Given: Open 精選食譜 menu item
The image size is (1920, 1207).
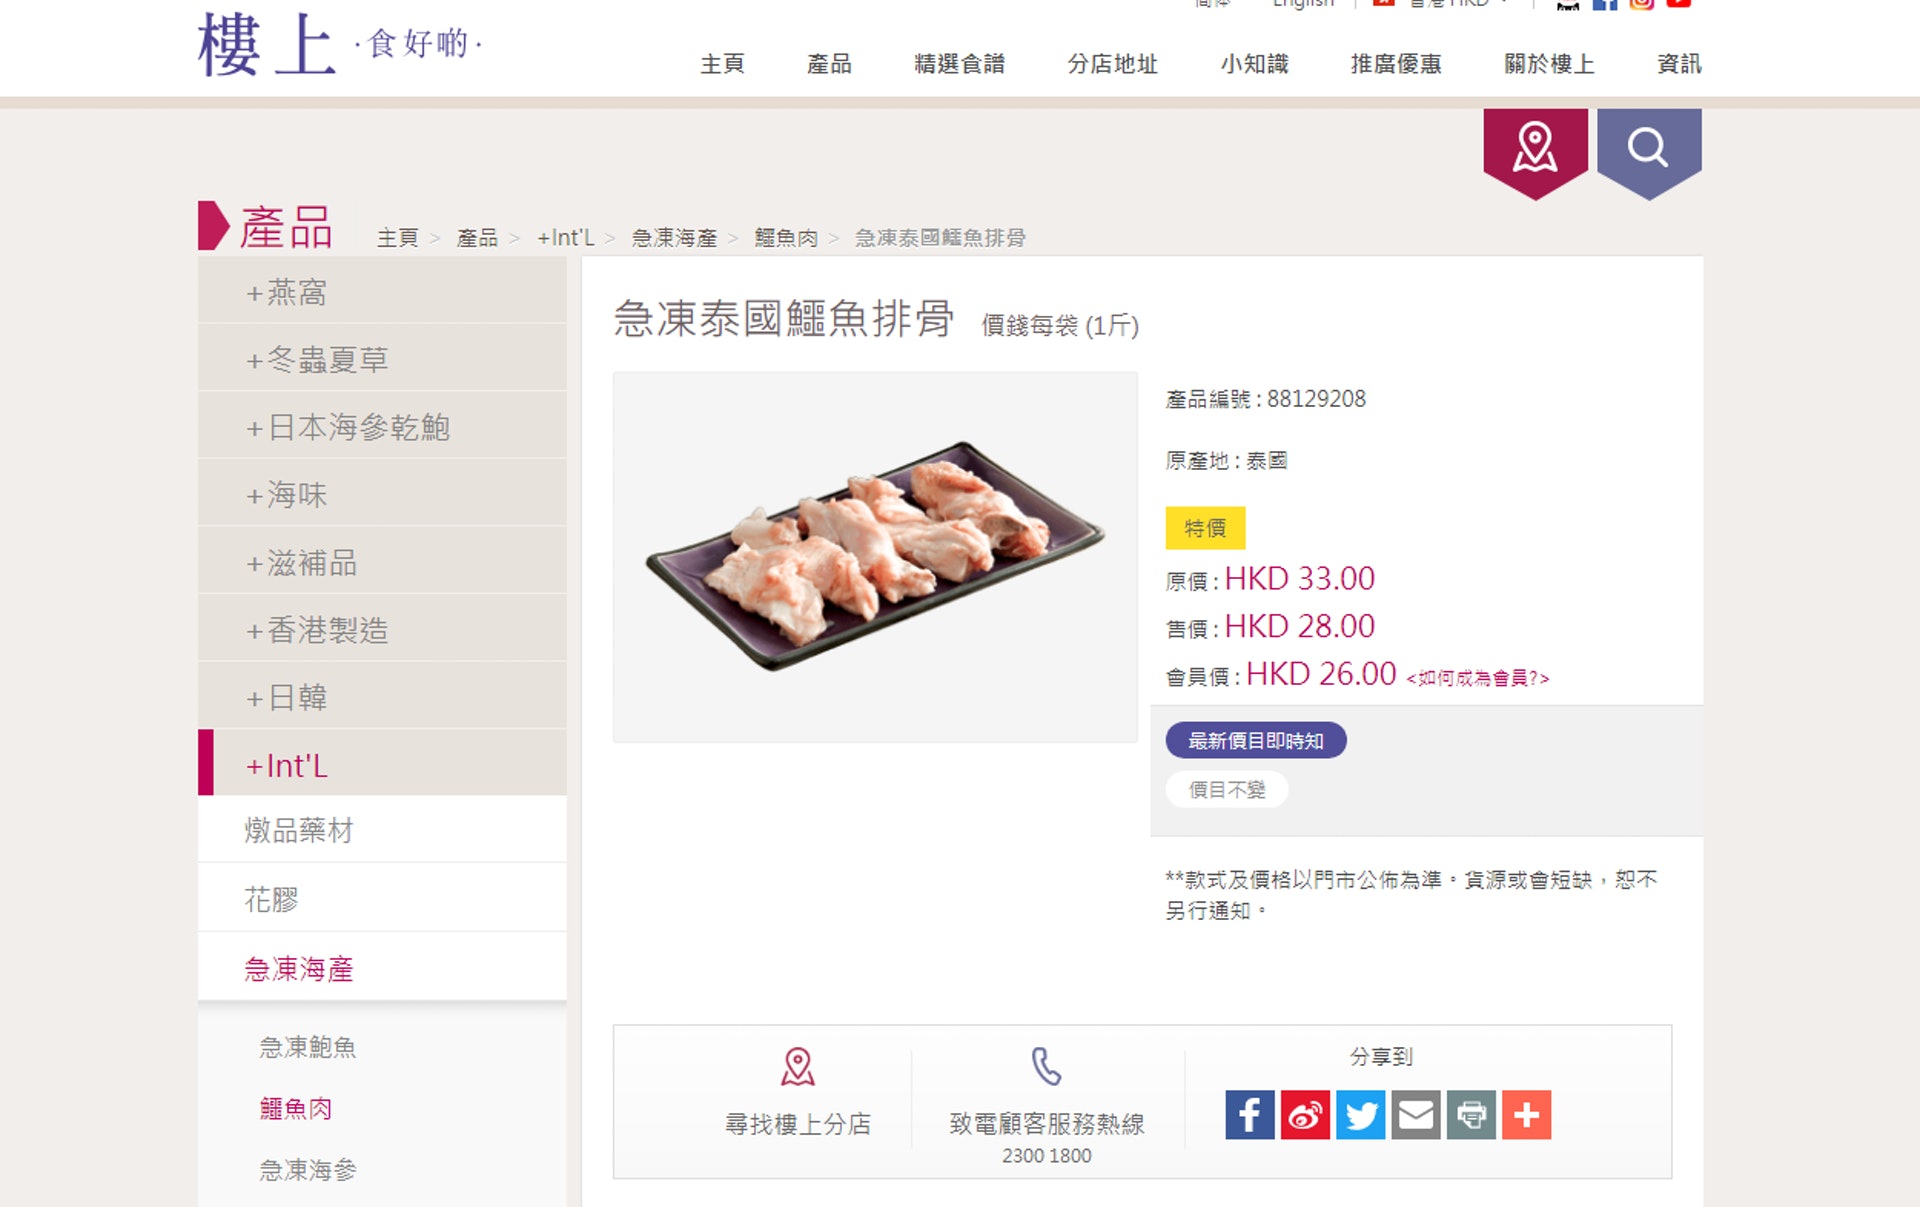Looking at the screenshot, I should pos(959,64).
